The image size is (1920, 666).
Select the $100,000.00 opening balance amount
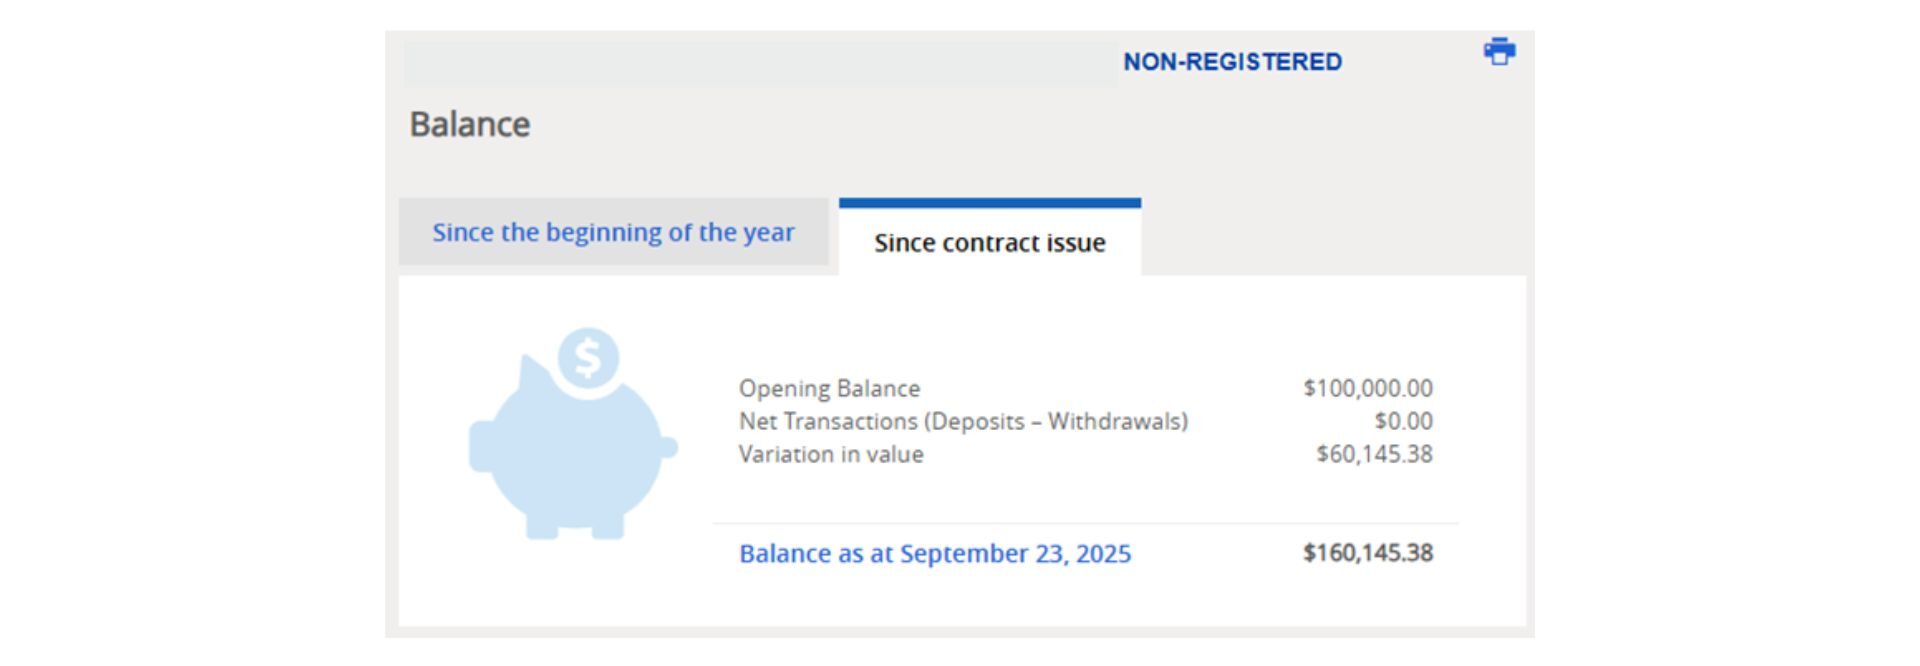click(x=1367, y=388)
